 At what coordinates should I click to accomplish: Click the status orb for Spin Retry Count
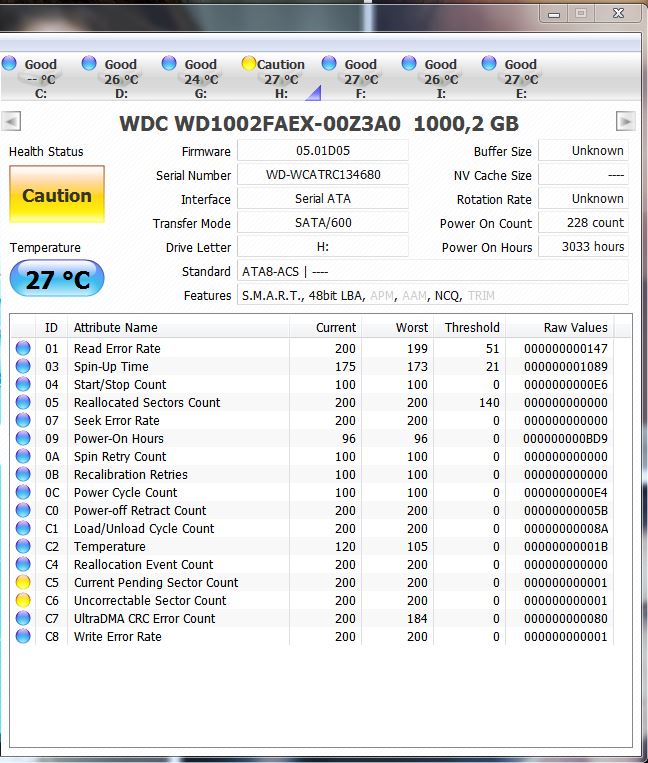click(x=23, y=456)
